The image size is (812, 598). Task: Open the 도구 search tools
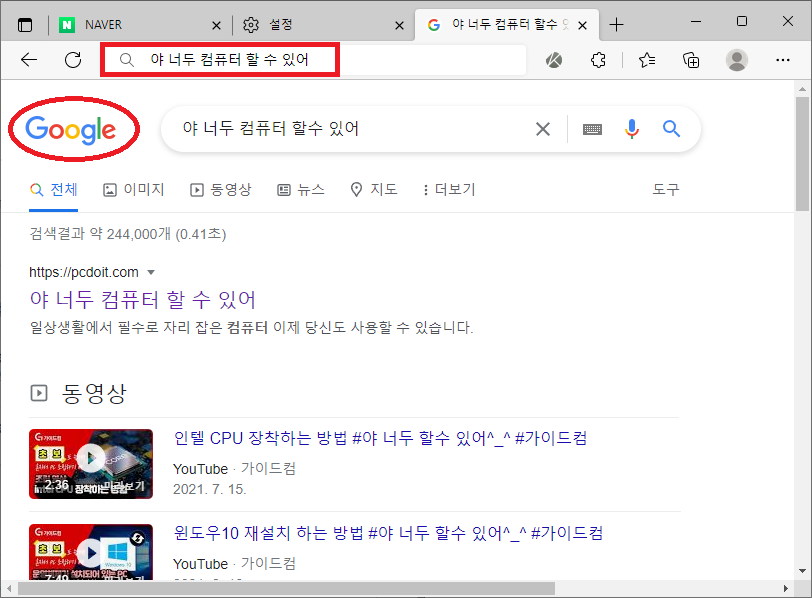[x=665, y=189]
